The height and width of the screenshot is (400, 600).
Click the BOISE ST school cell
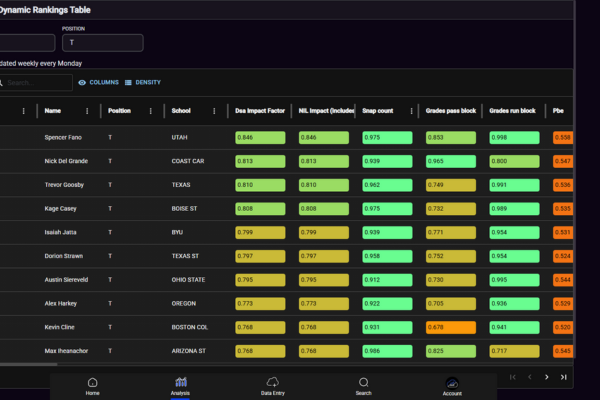(x=184, y=209)
